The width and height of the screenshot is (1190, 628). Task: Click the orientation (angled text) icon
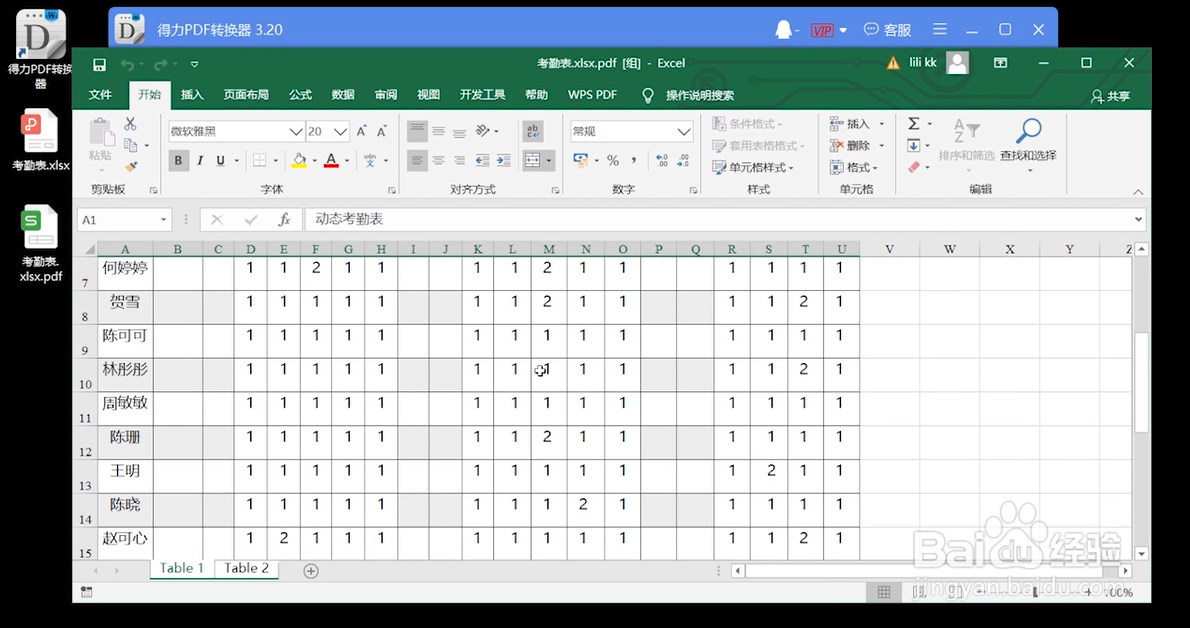click(x=483, y=131)
